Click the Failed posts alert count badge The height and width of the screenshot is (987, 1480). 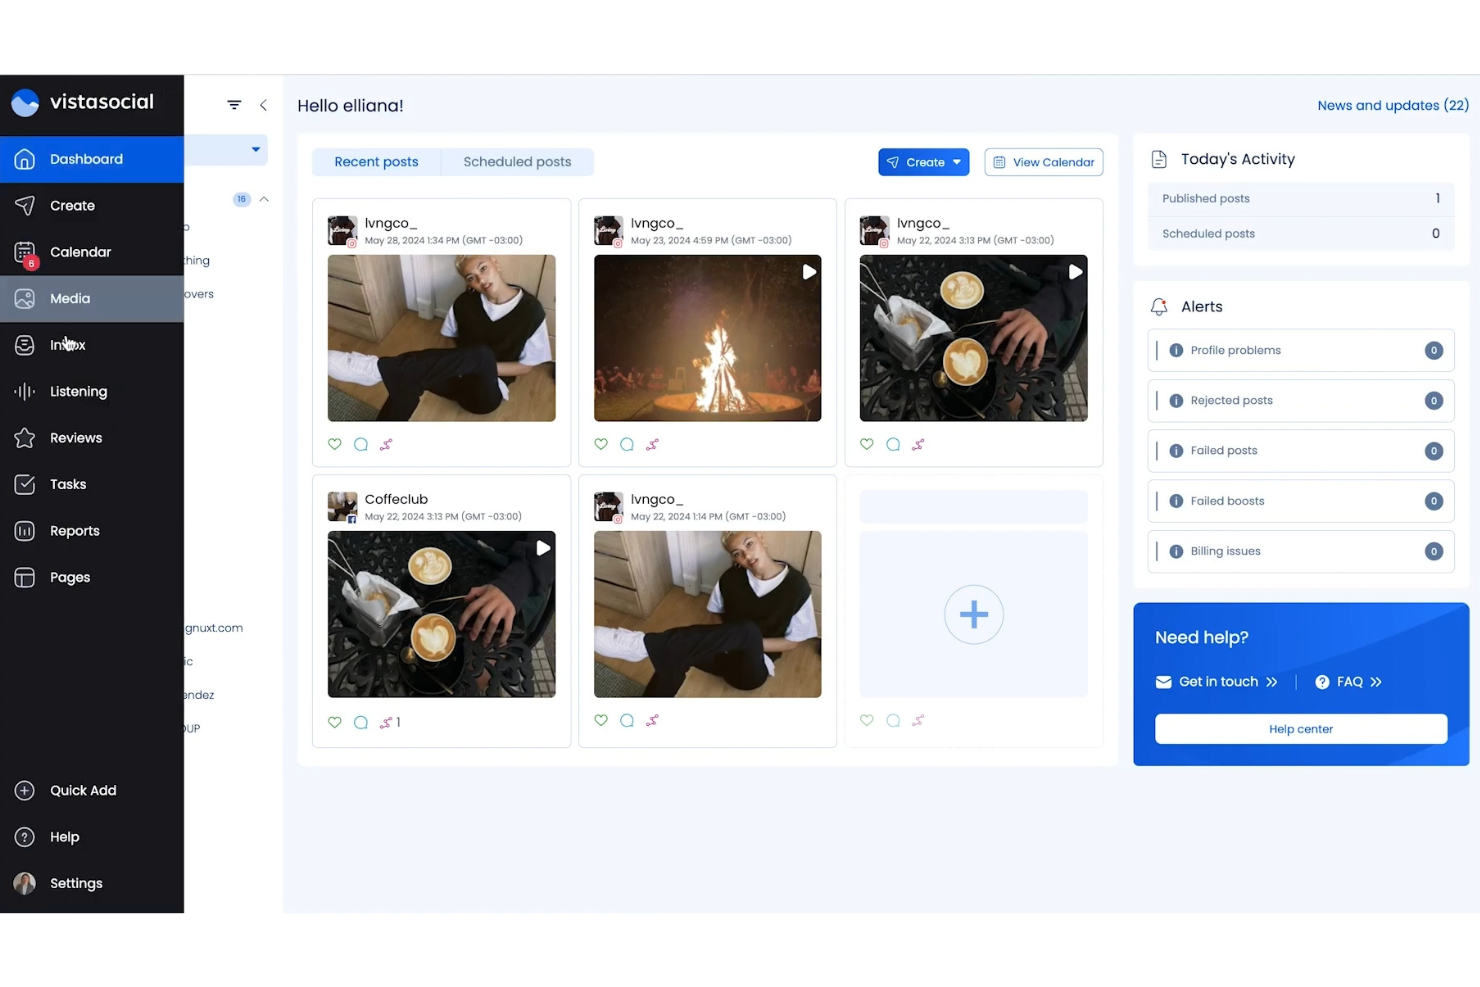point(1433,450)
